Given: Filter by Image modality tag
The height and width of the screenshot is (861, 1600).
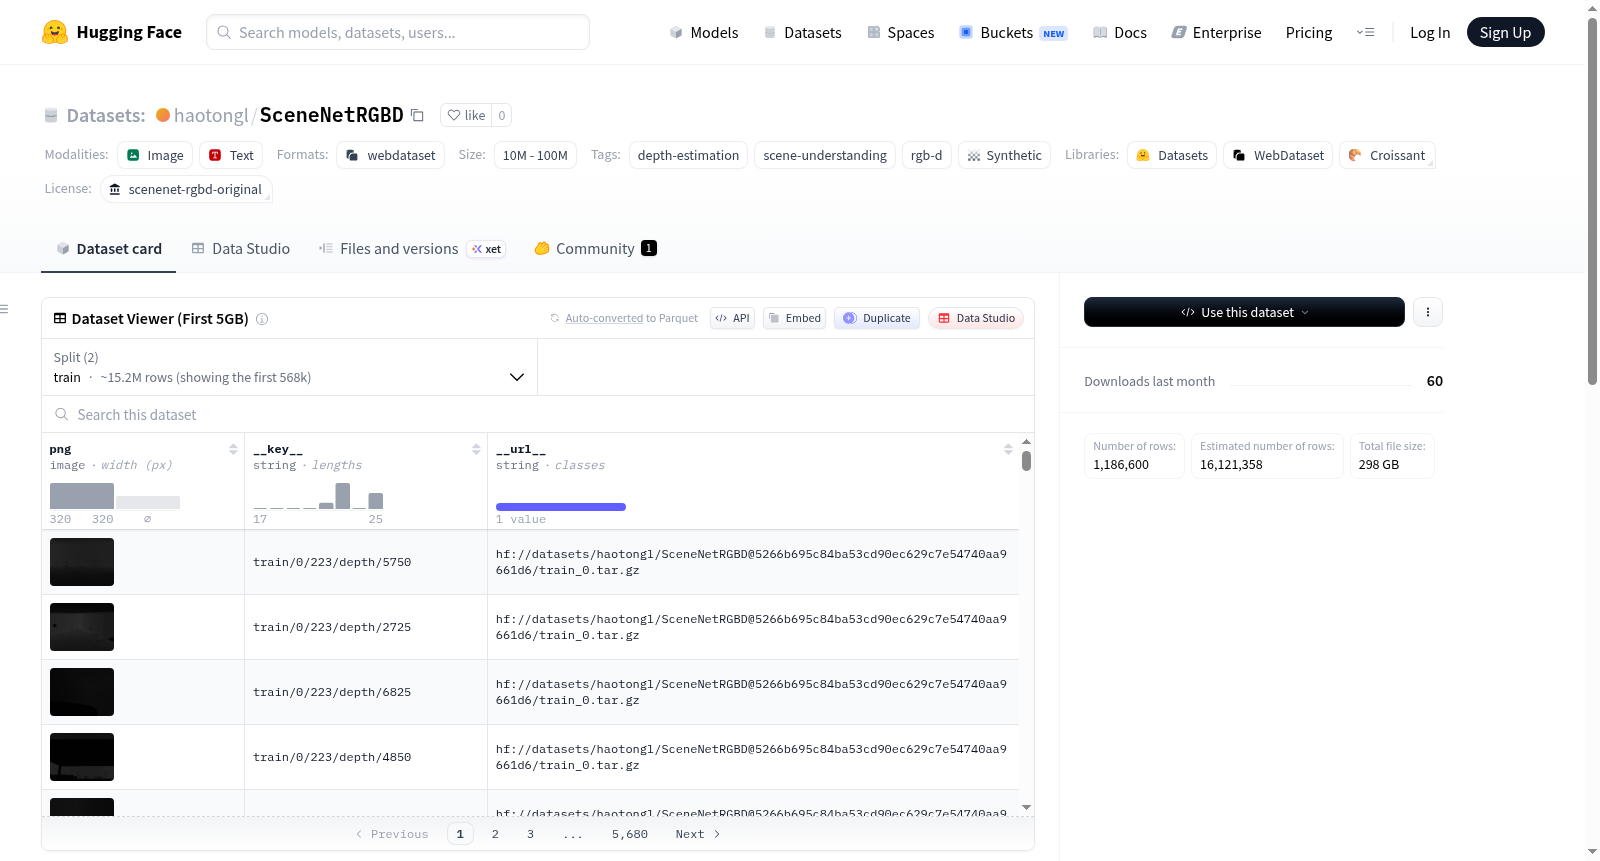Looking at the screenshot, I should [155, 155].
